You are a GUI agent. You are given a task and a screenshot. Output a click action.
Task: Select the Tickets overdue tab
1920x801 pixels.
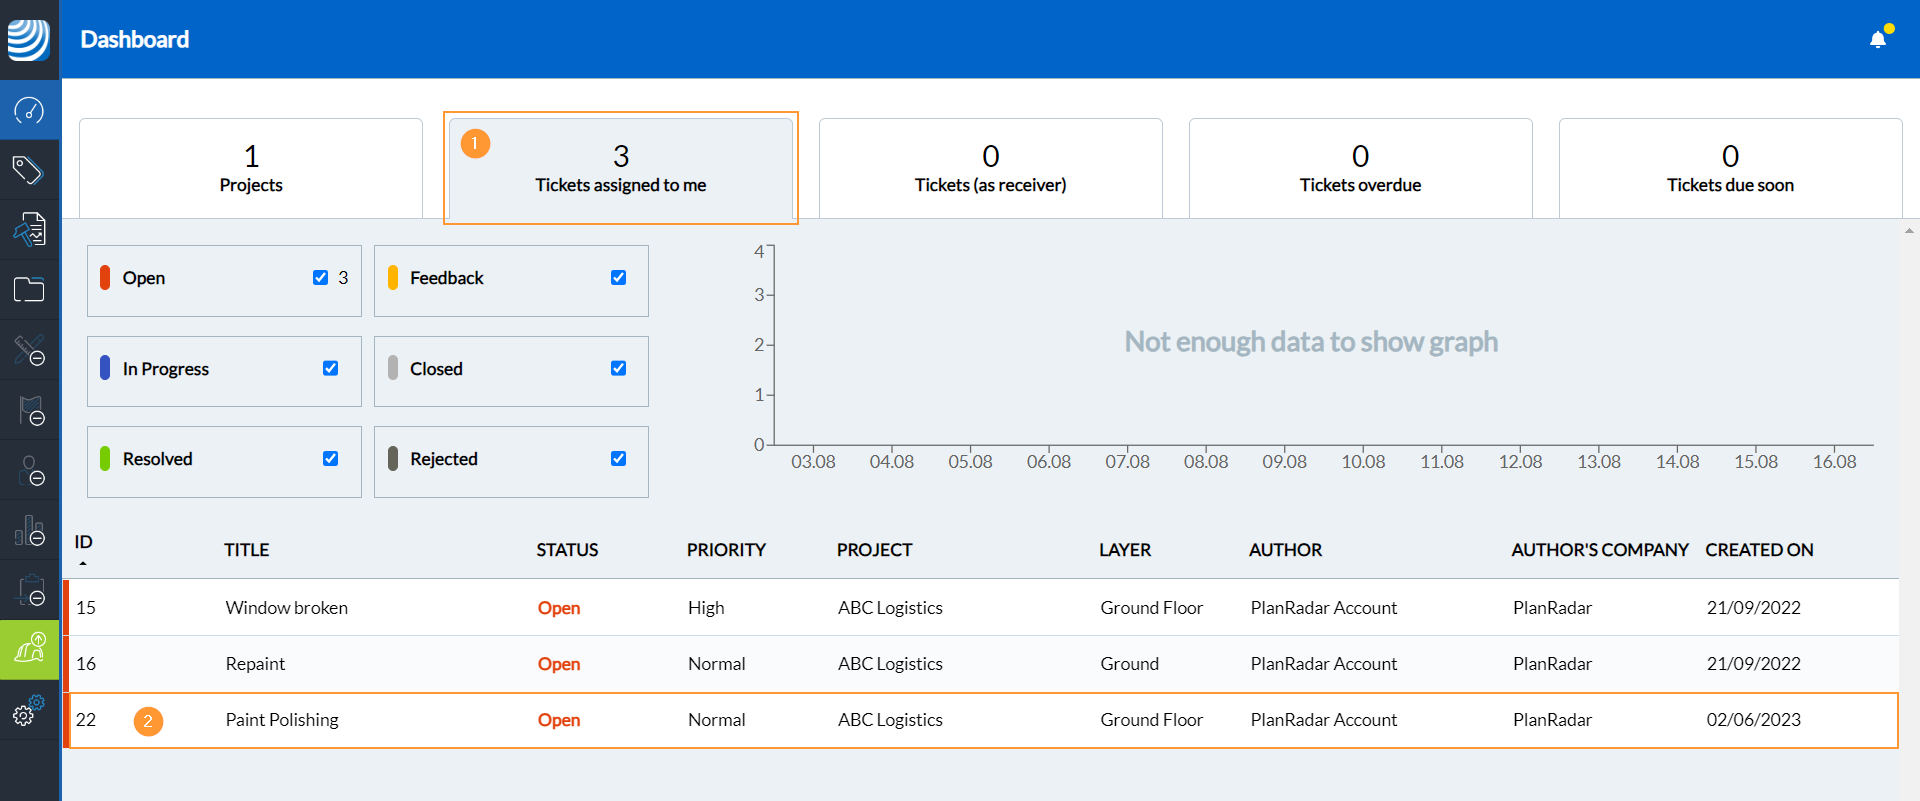tap(1360, 168)
